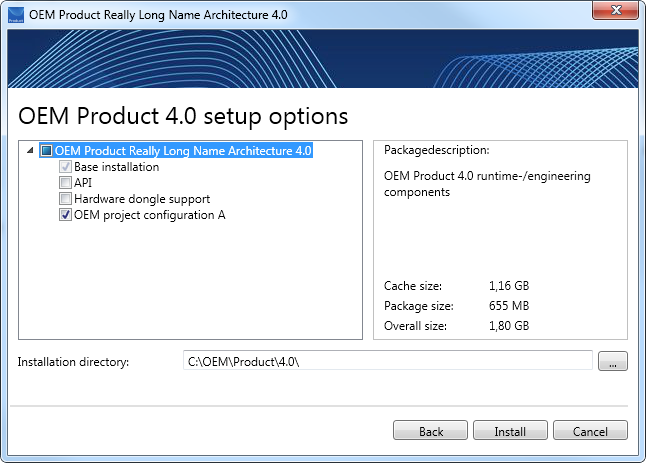Go Back to the previous setup step
Viewport: 646px width, 463px height.
[x=431, y=430]
